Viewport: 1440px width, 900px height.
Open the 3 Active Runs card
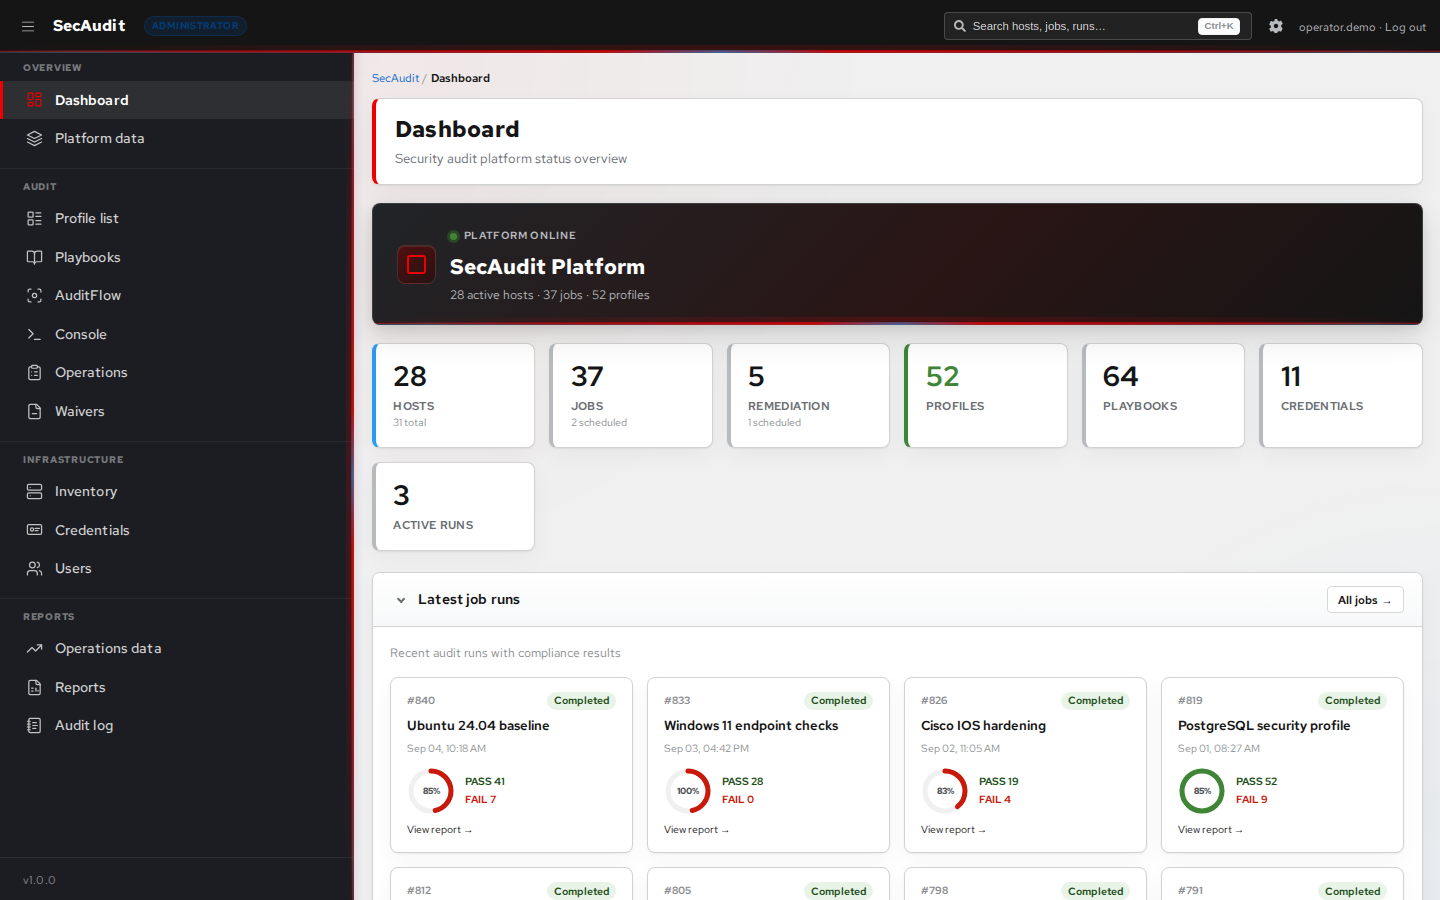tap(453, 506)
